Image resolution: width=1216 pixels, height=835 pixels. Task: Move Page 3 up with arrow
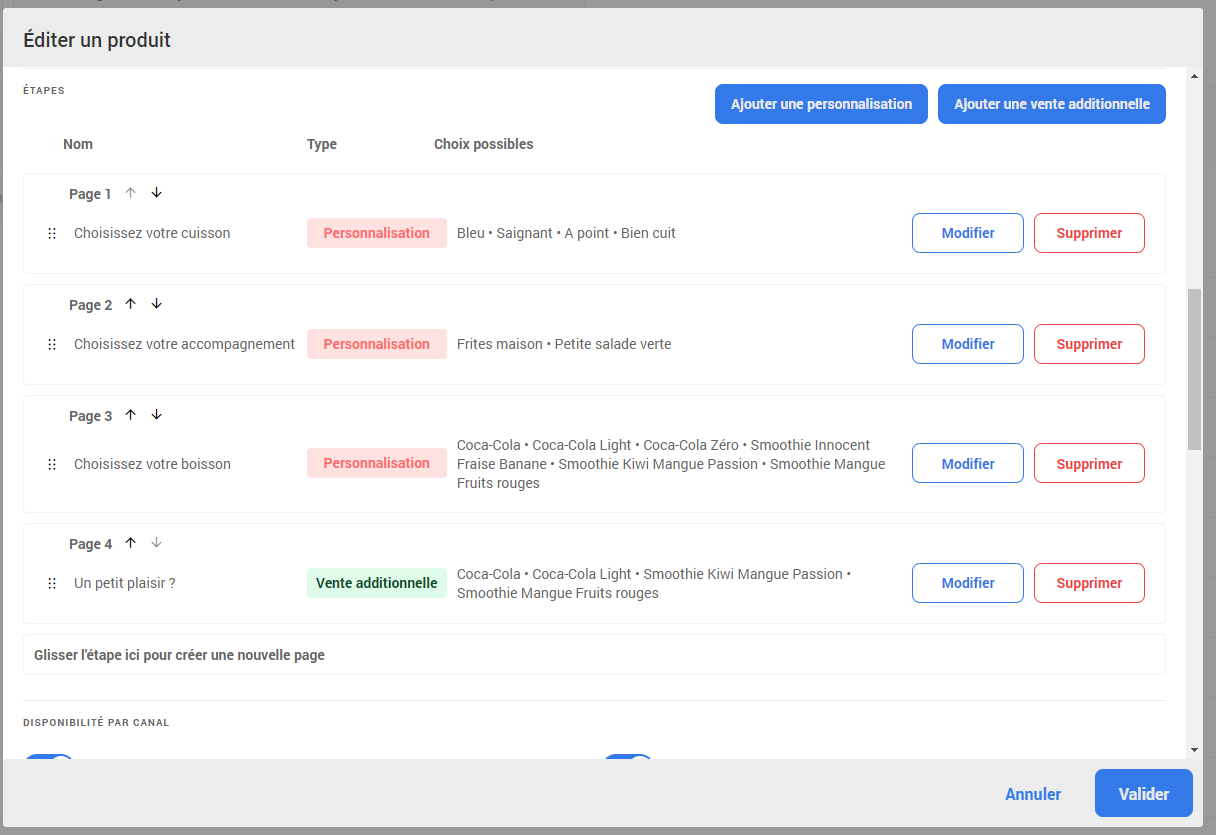pyautogui.click(x=130, y=415)
